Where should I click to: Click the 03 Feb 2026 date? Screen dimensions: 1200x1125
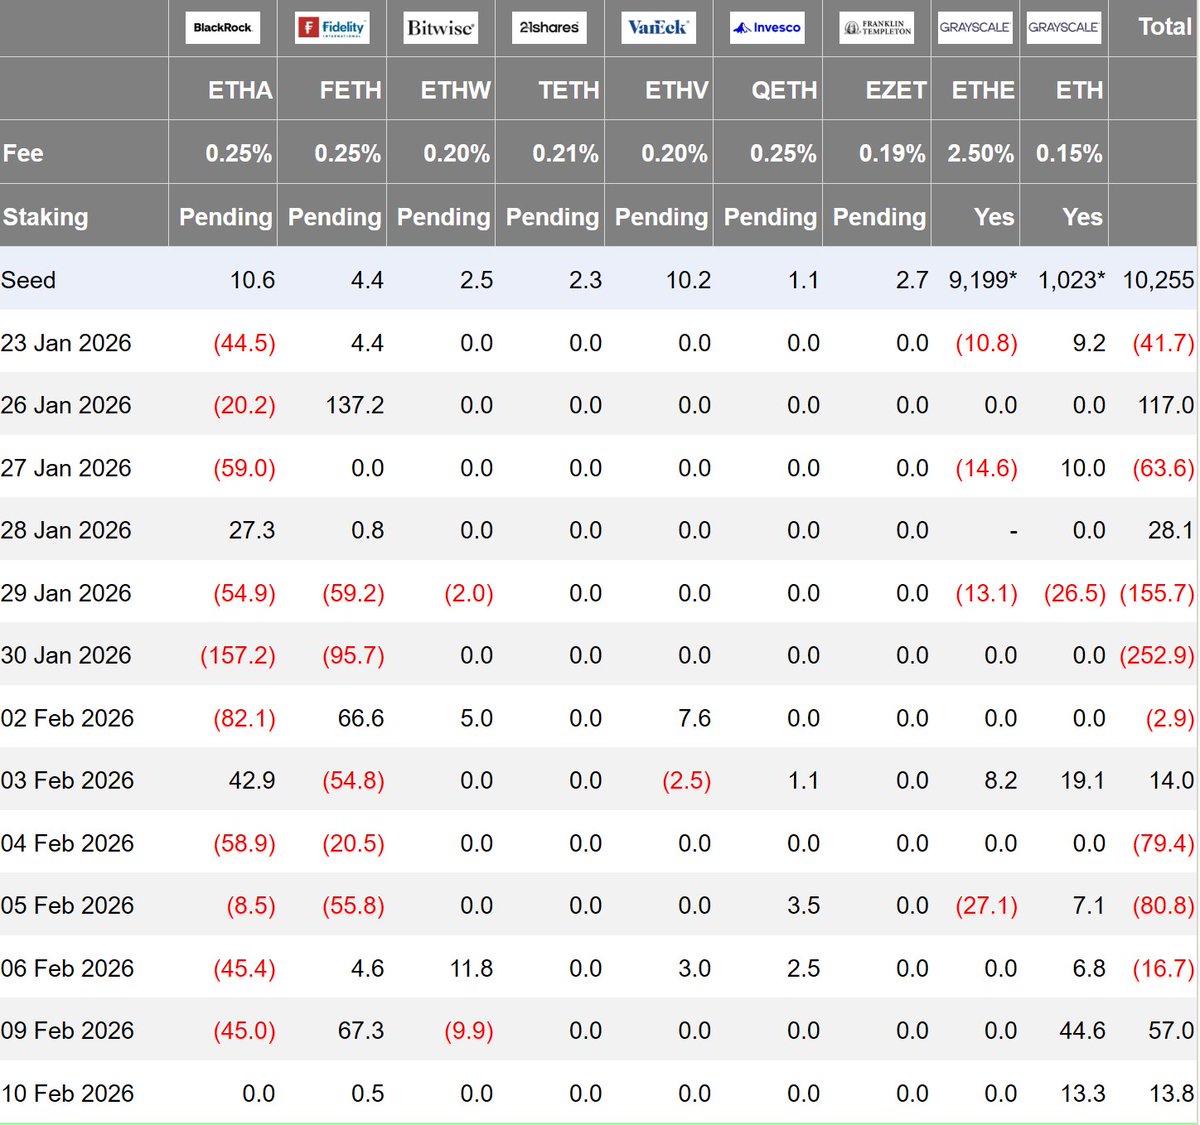67,780
